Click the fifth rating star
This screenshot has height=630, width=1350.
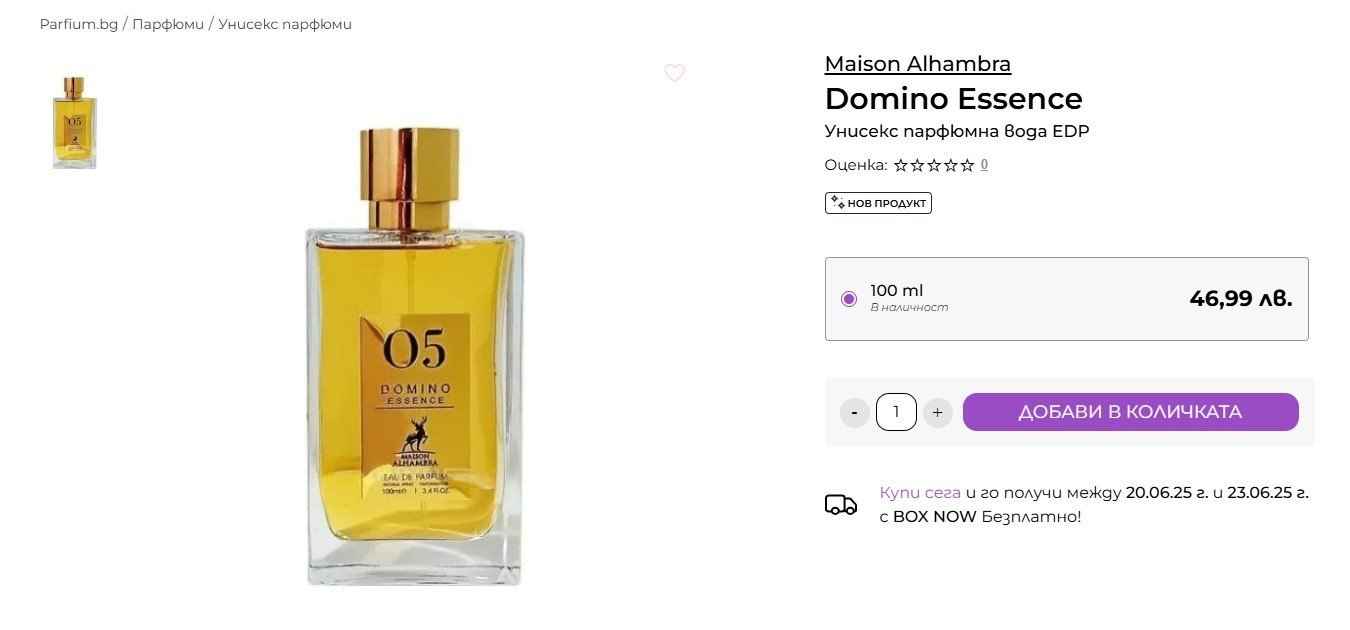point(967,165)
